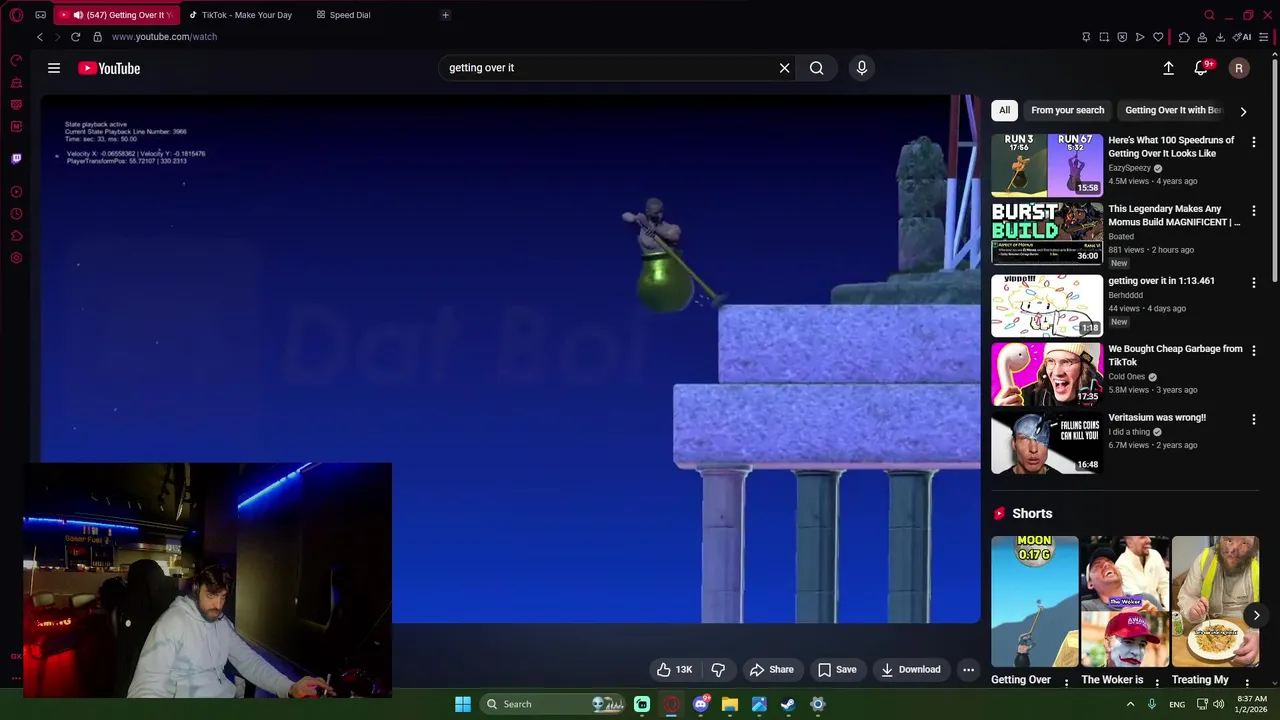Open Twitch in the Opera sidebar

(x=16, y=159)
